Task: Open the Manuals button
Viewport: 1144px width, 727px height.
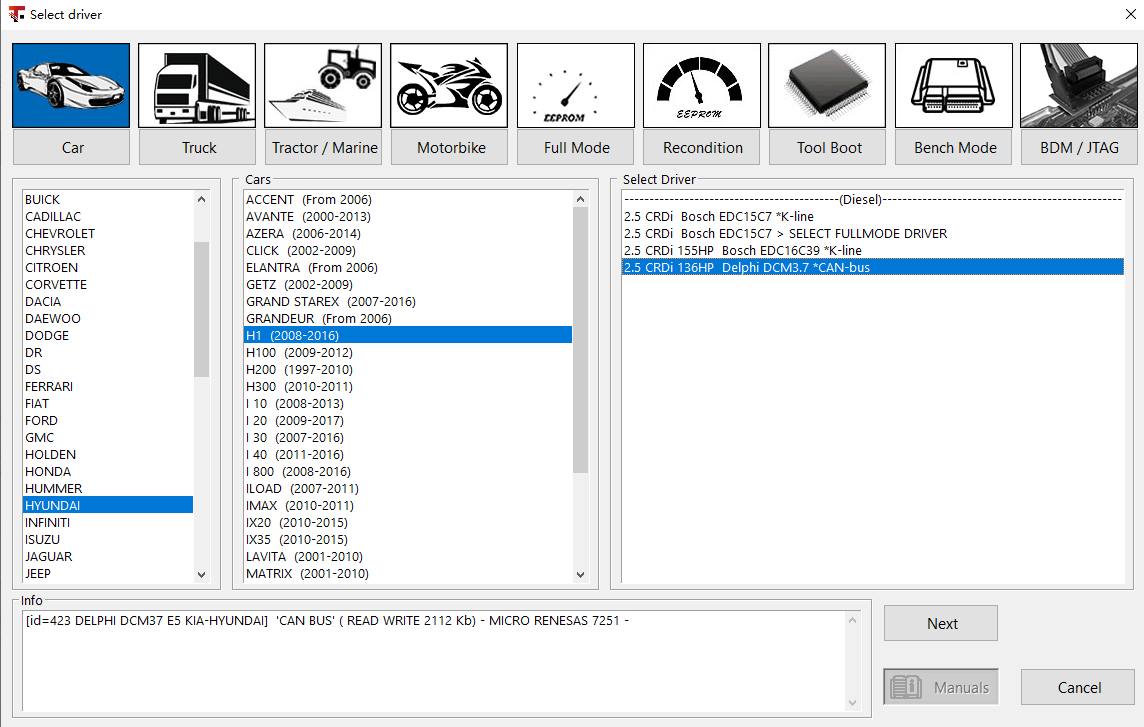Action: [941, 687]
